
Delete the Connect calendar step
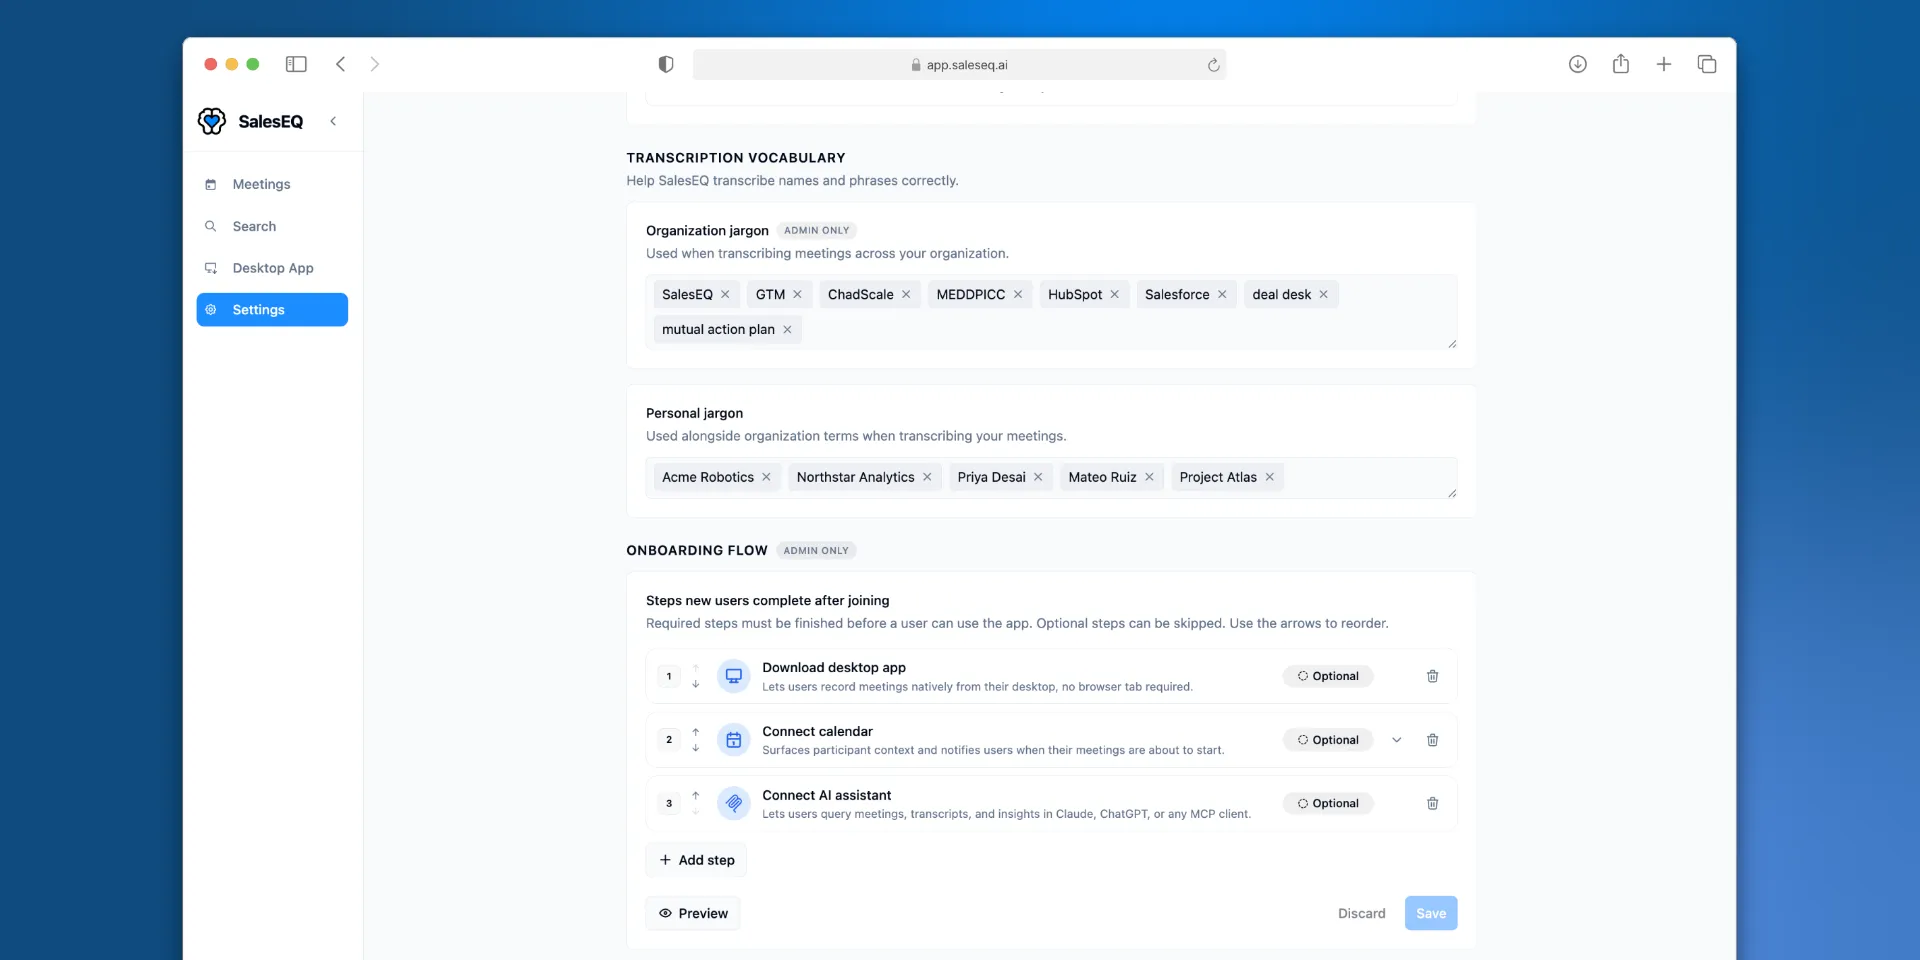1433,740
